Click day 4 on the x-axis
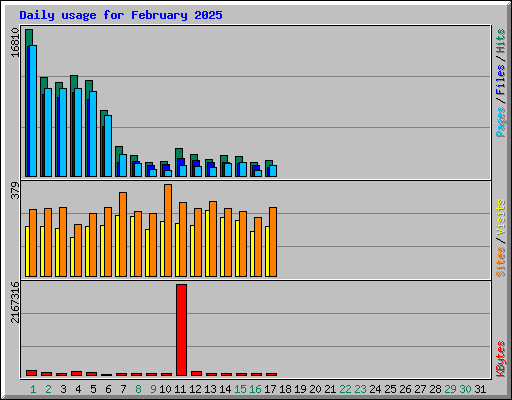This screenshot has width=512, height=400. (78, 389)
